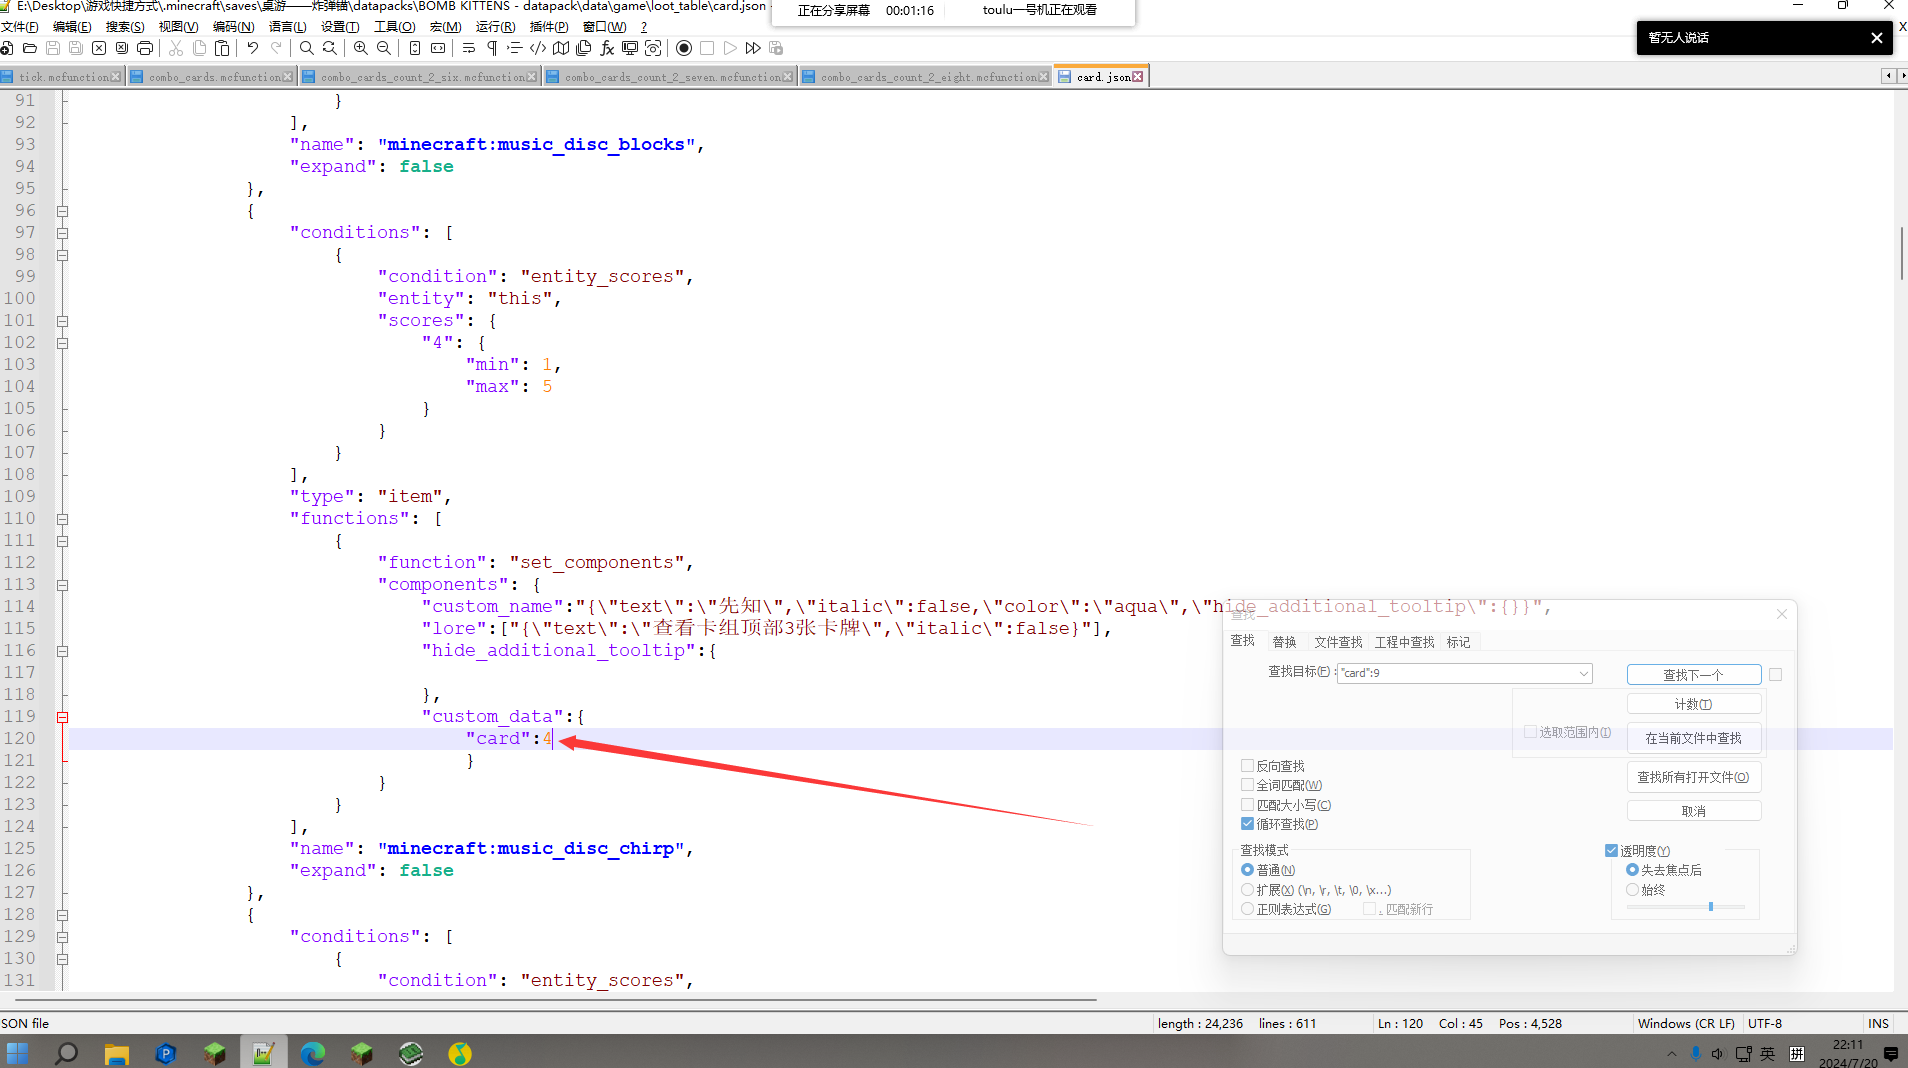The width and height of the screenshot is (1908, 1068).
Task: Start macro recording with record icon
Action: 684,48
